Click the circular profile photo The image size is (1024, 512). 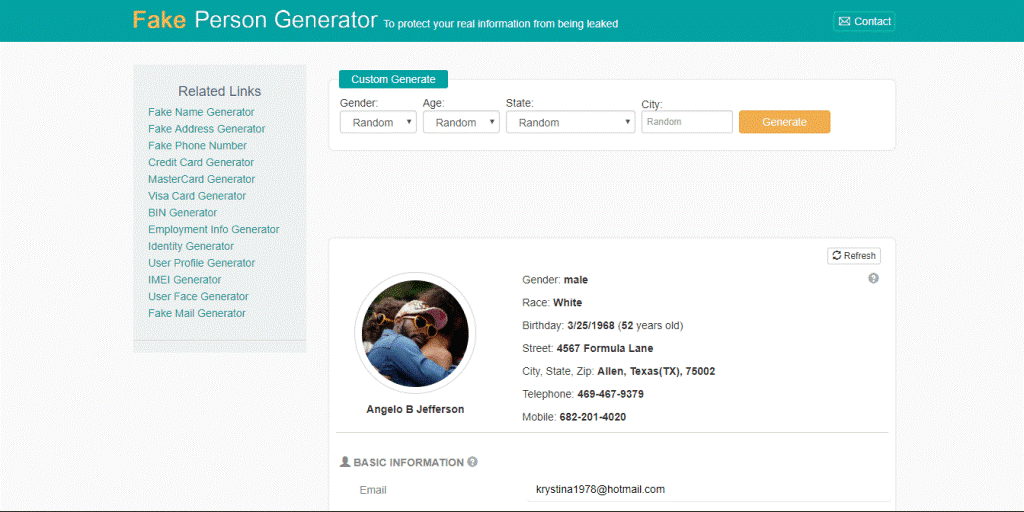[415, 333]
